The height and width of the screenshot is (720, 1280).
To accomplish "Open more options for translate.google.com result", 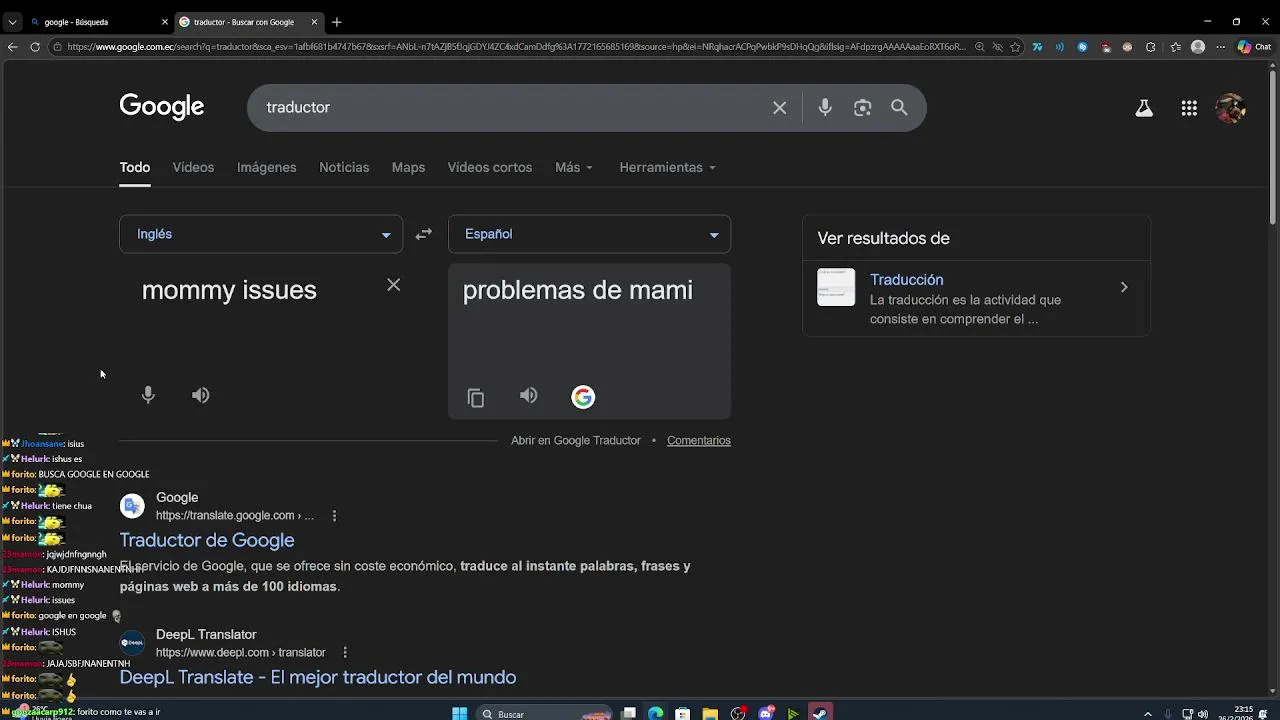I will pos(334,516).
